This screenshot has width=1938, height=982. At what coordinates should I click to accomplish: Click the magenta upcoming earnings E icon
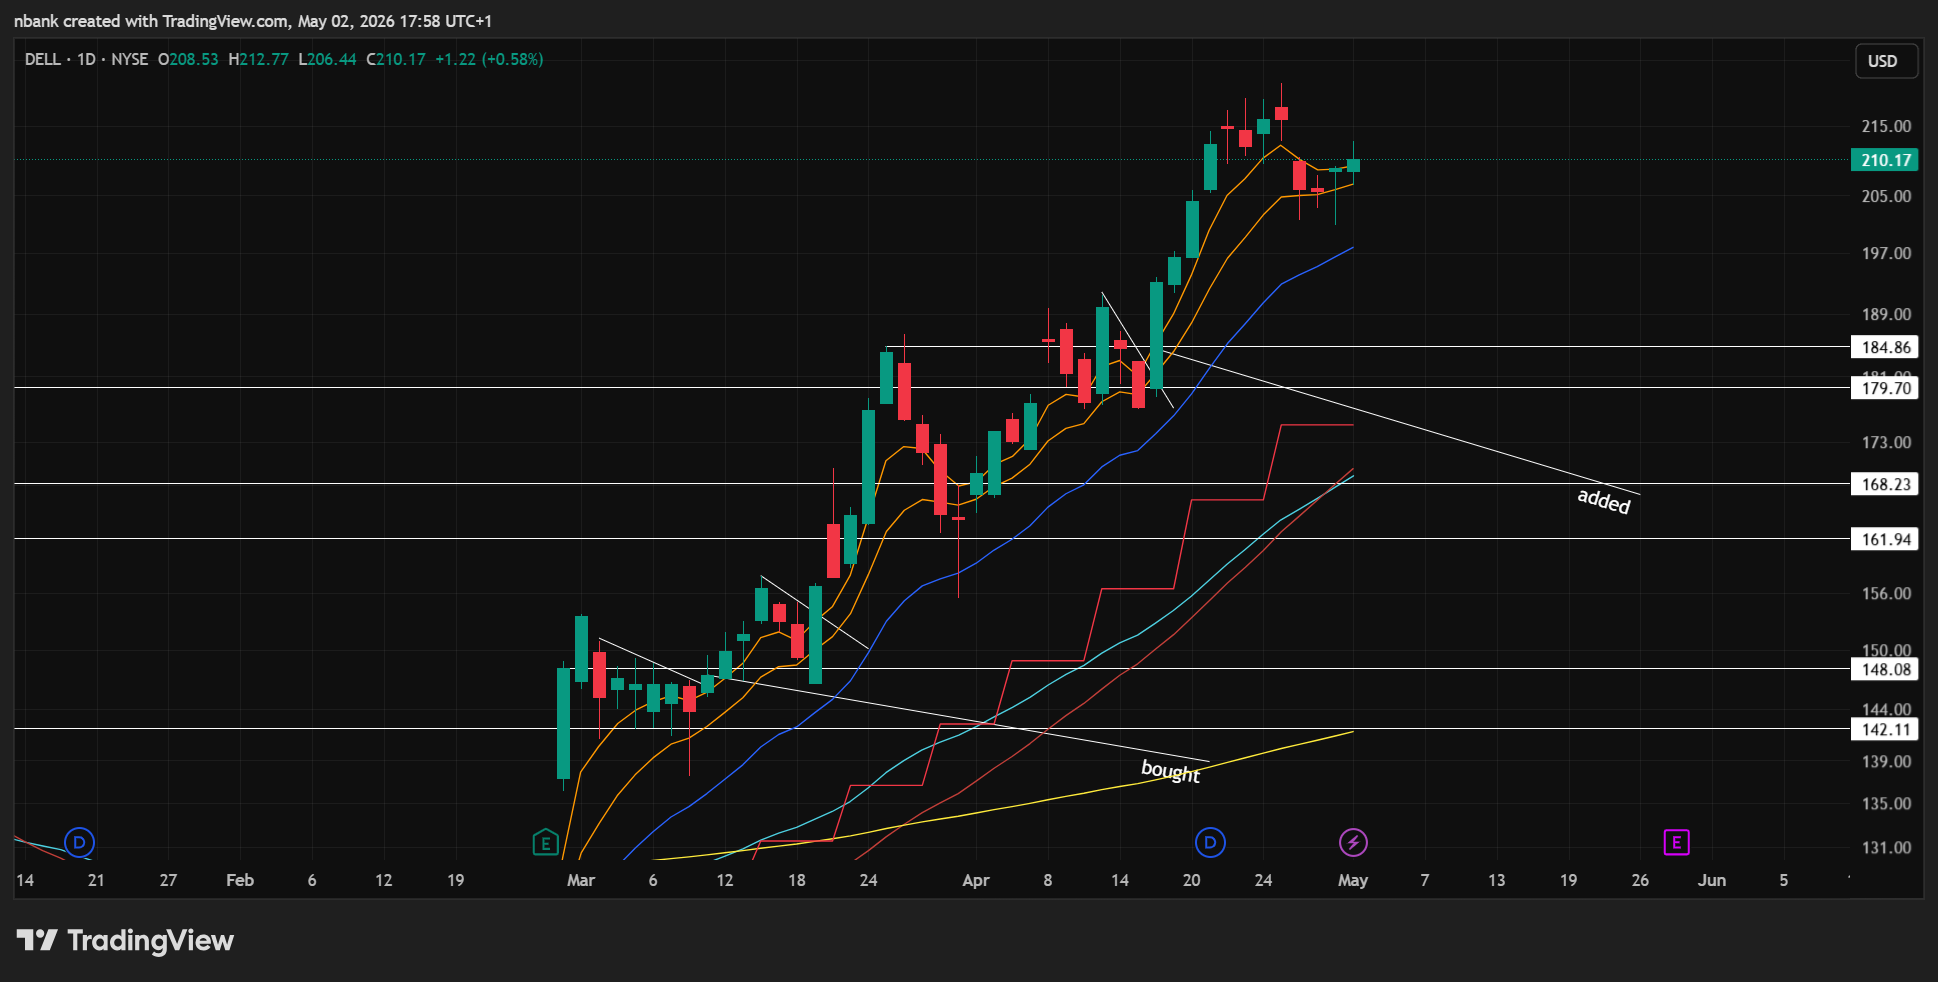tap(1676, 843)
